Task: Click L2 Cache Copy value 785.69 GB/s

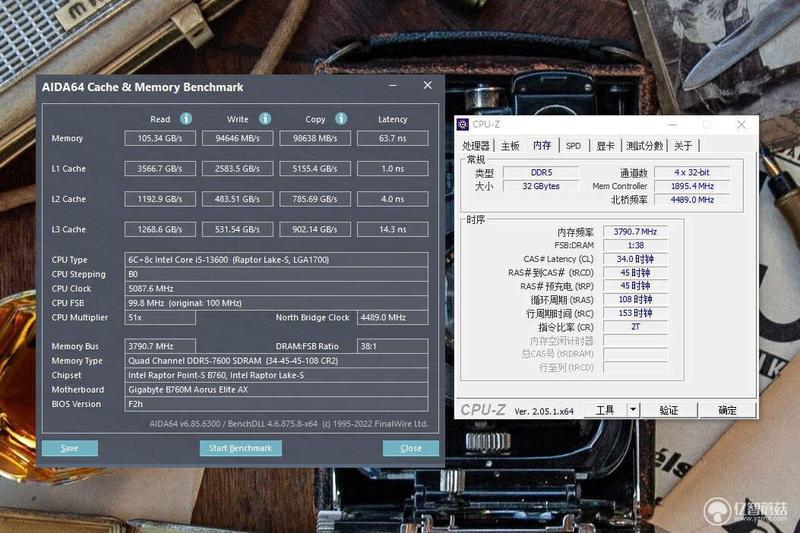Action: 315,199
